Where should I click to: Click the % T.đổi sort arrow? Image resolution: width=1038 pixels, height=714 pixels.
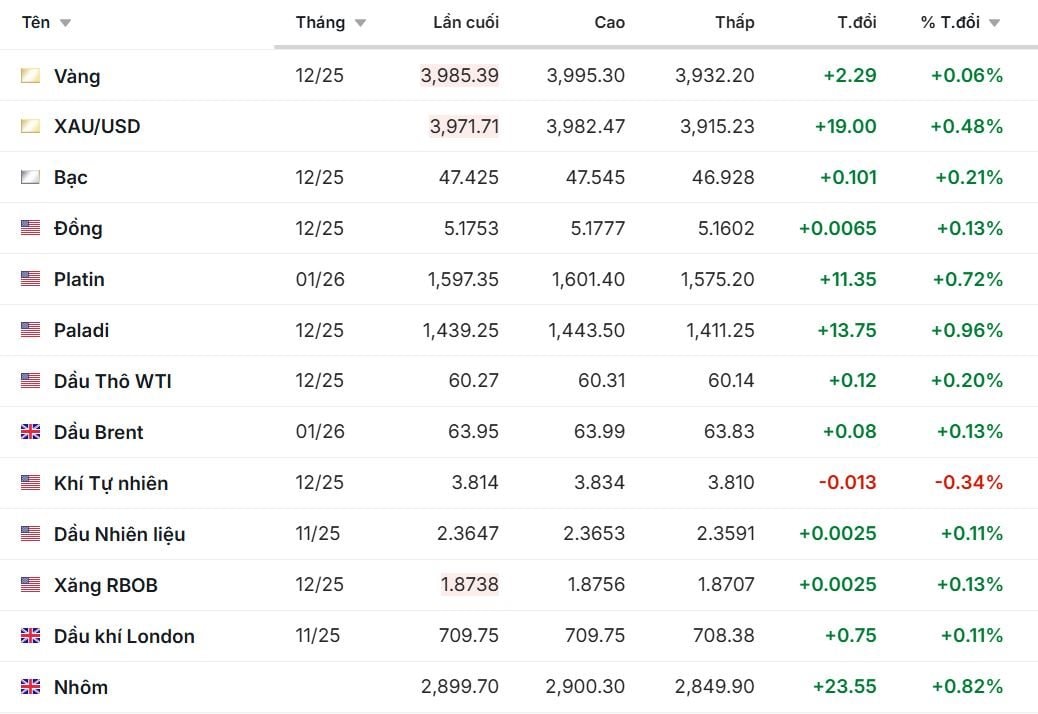pyautogui.click(x=994, y=23)
